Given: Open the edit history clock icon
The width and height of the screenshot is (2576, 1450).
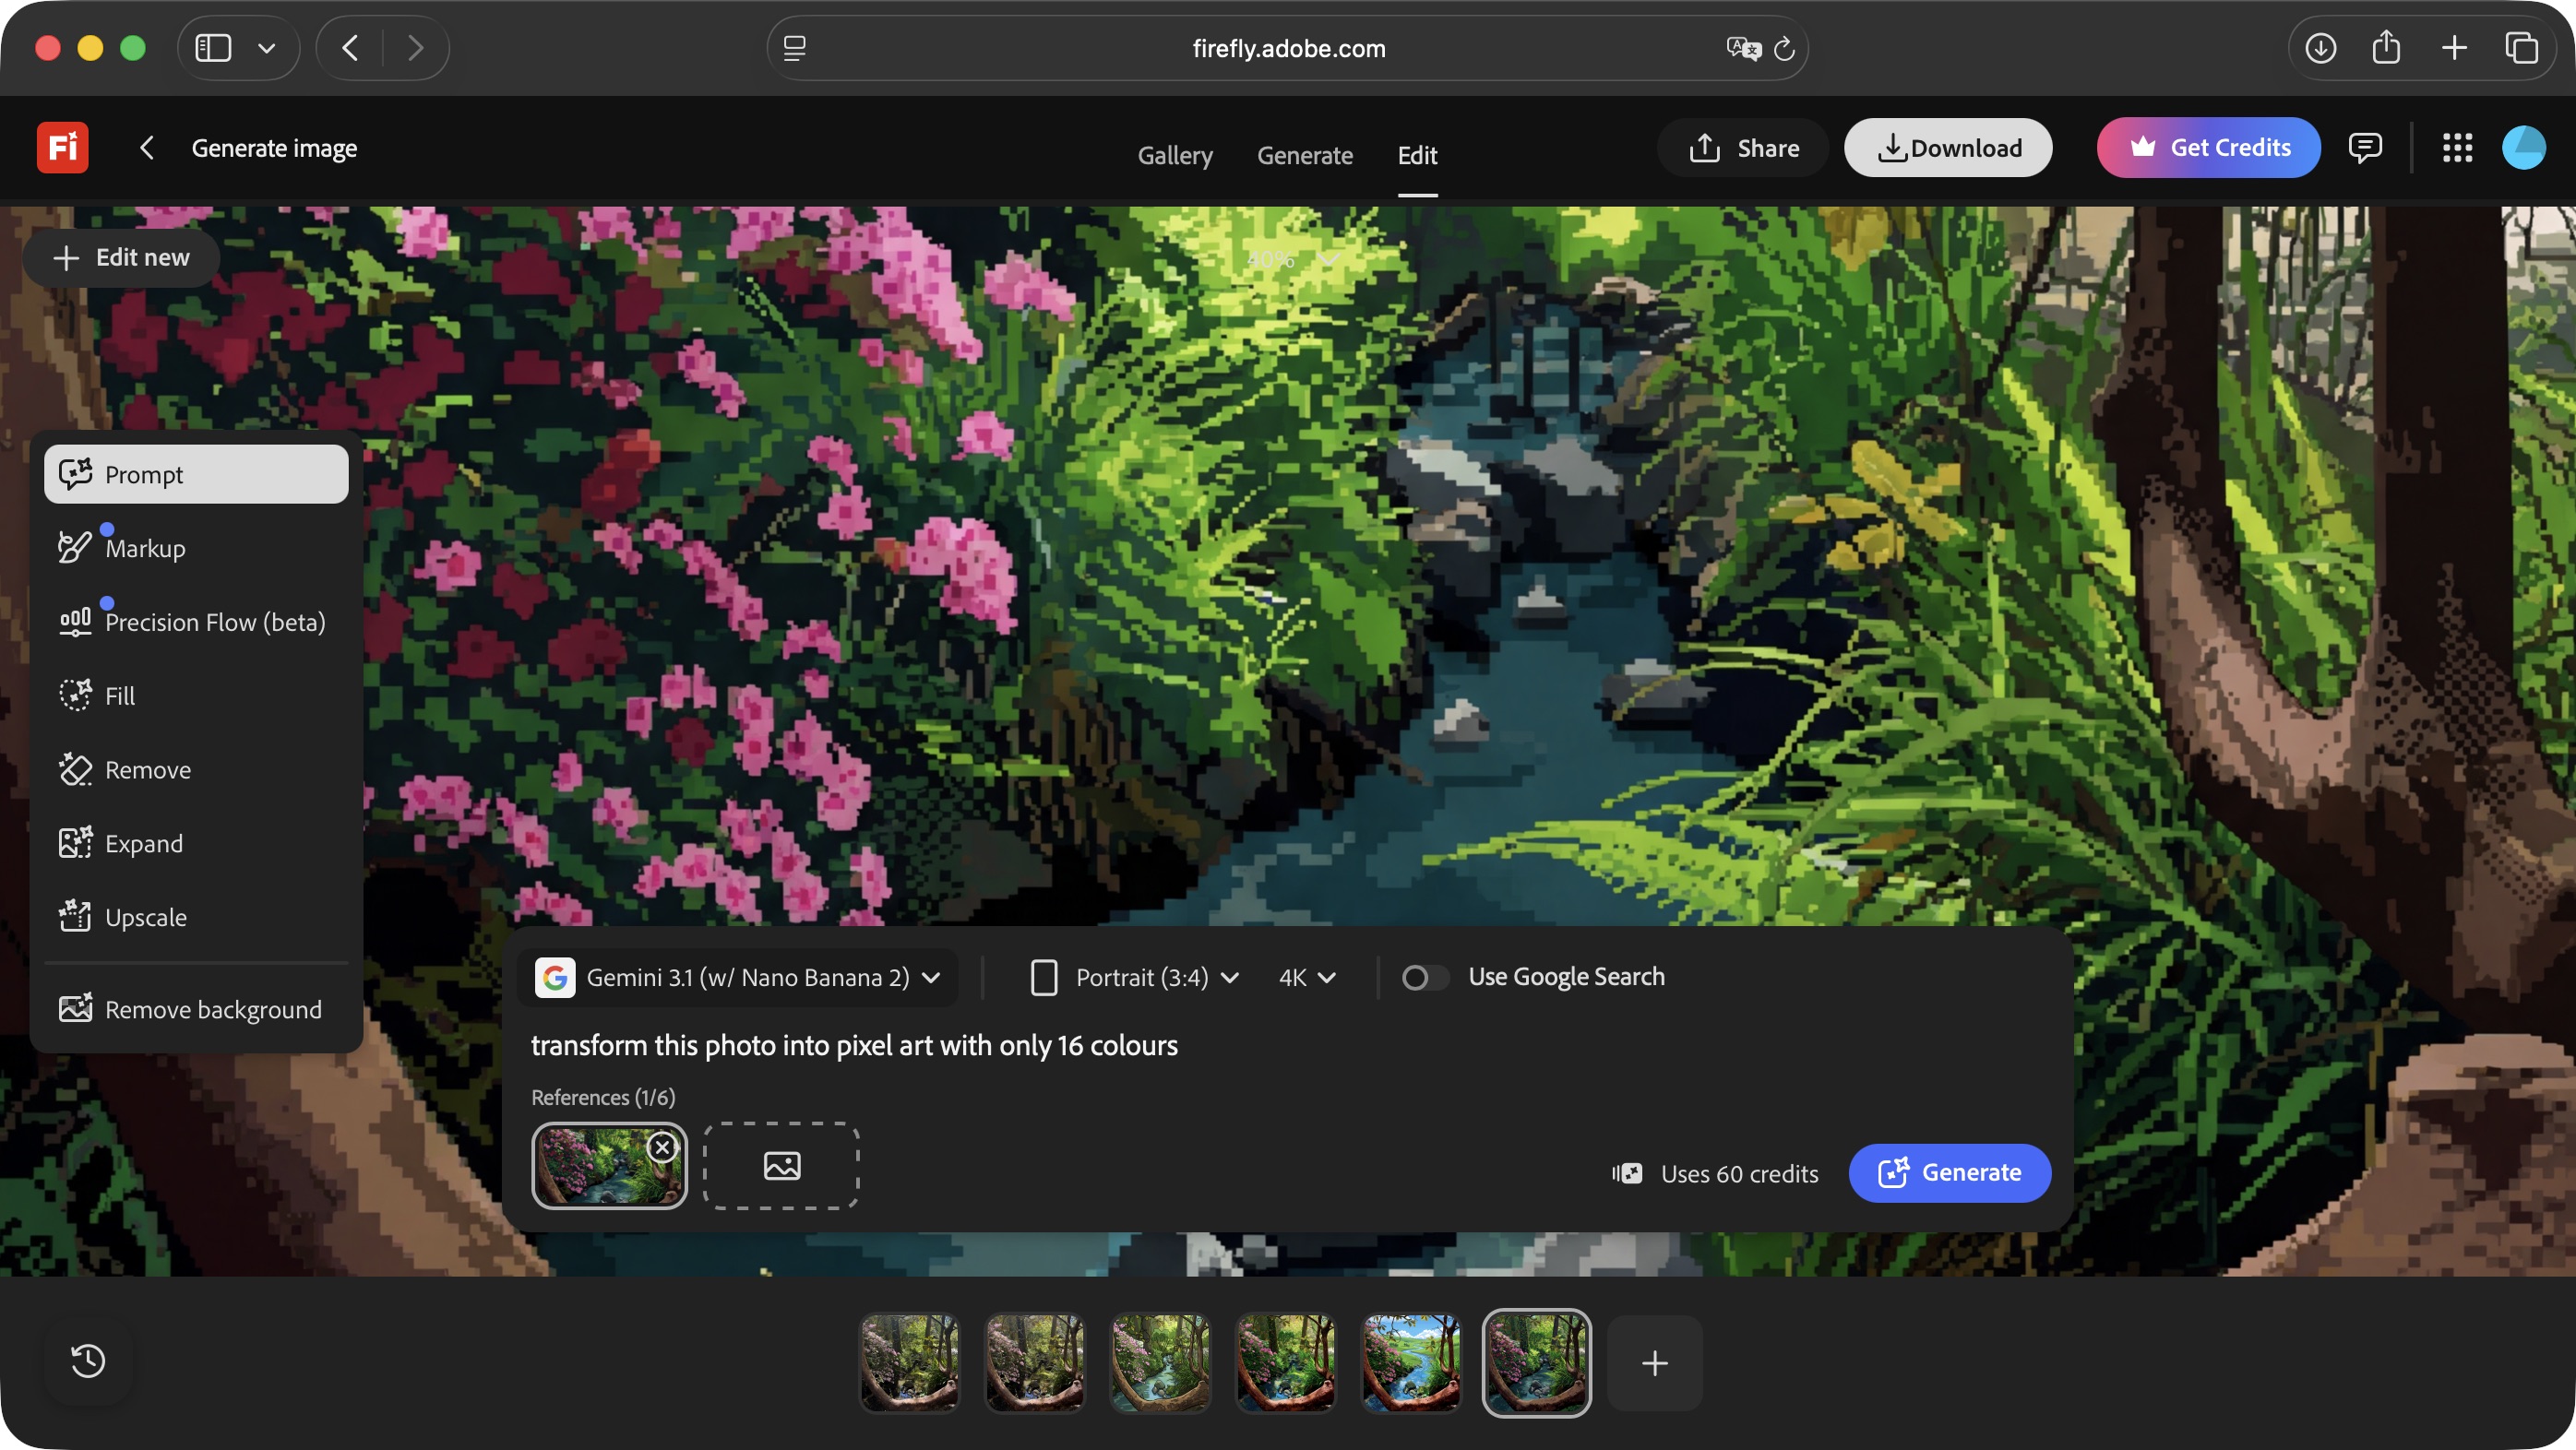Looking at the screenshot, I should (x=88, y=1361).
